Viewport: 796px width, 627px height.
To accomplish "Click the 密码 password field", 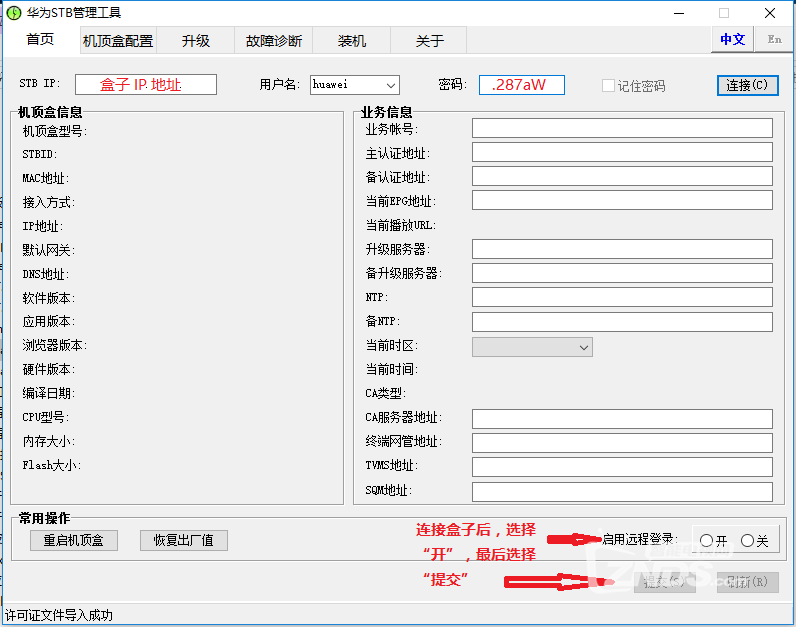I will [521, 85].
